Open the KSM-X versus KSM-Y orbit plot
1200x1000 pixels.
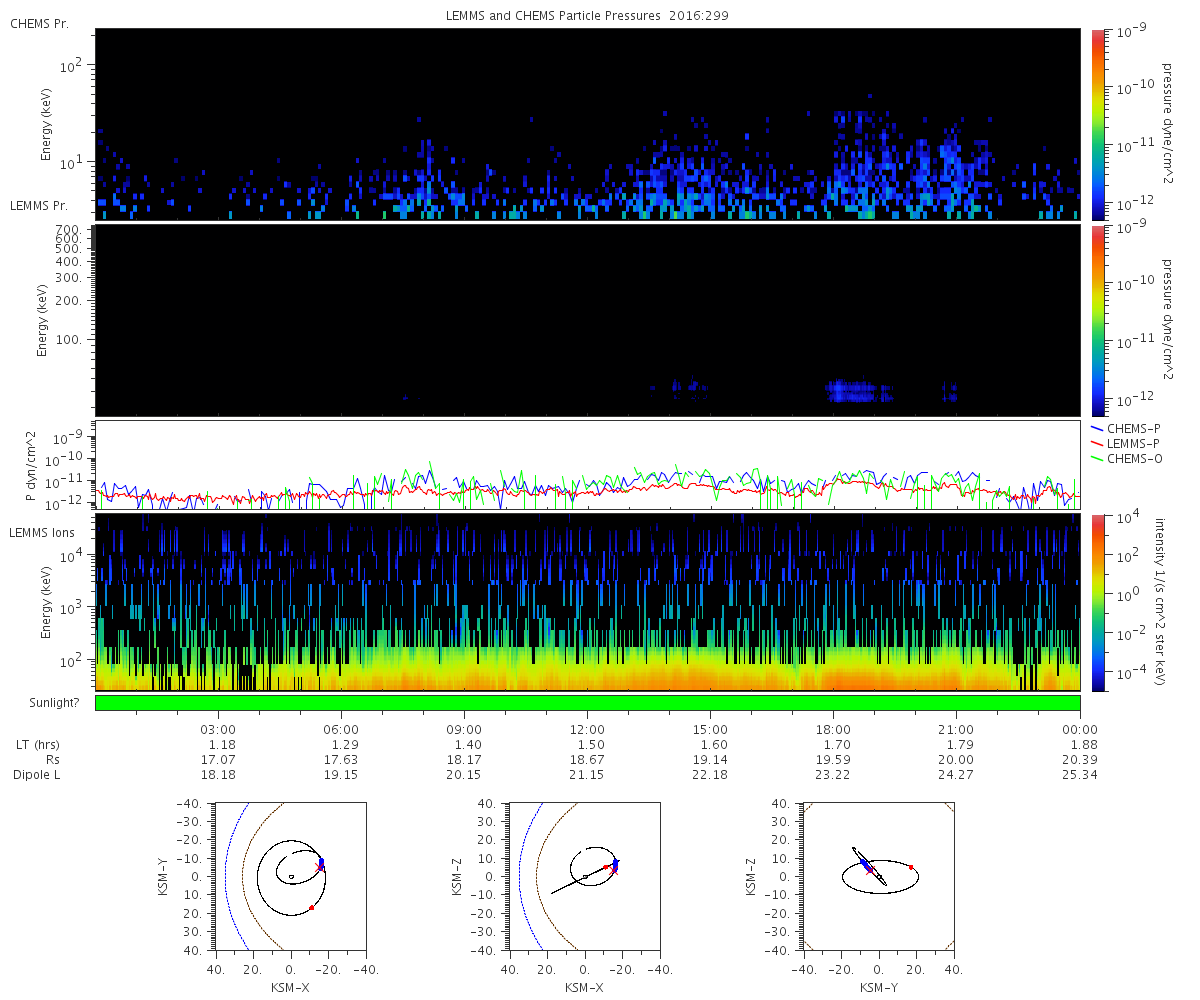tap(290, 875)
